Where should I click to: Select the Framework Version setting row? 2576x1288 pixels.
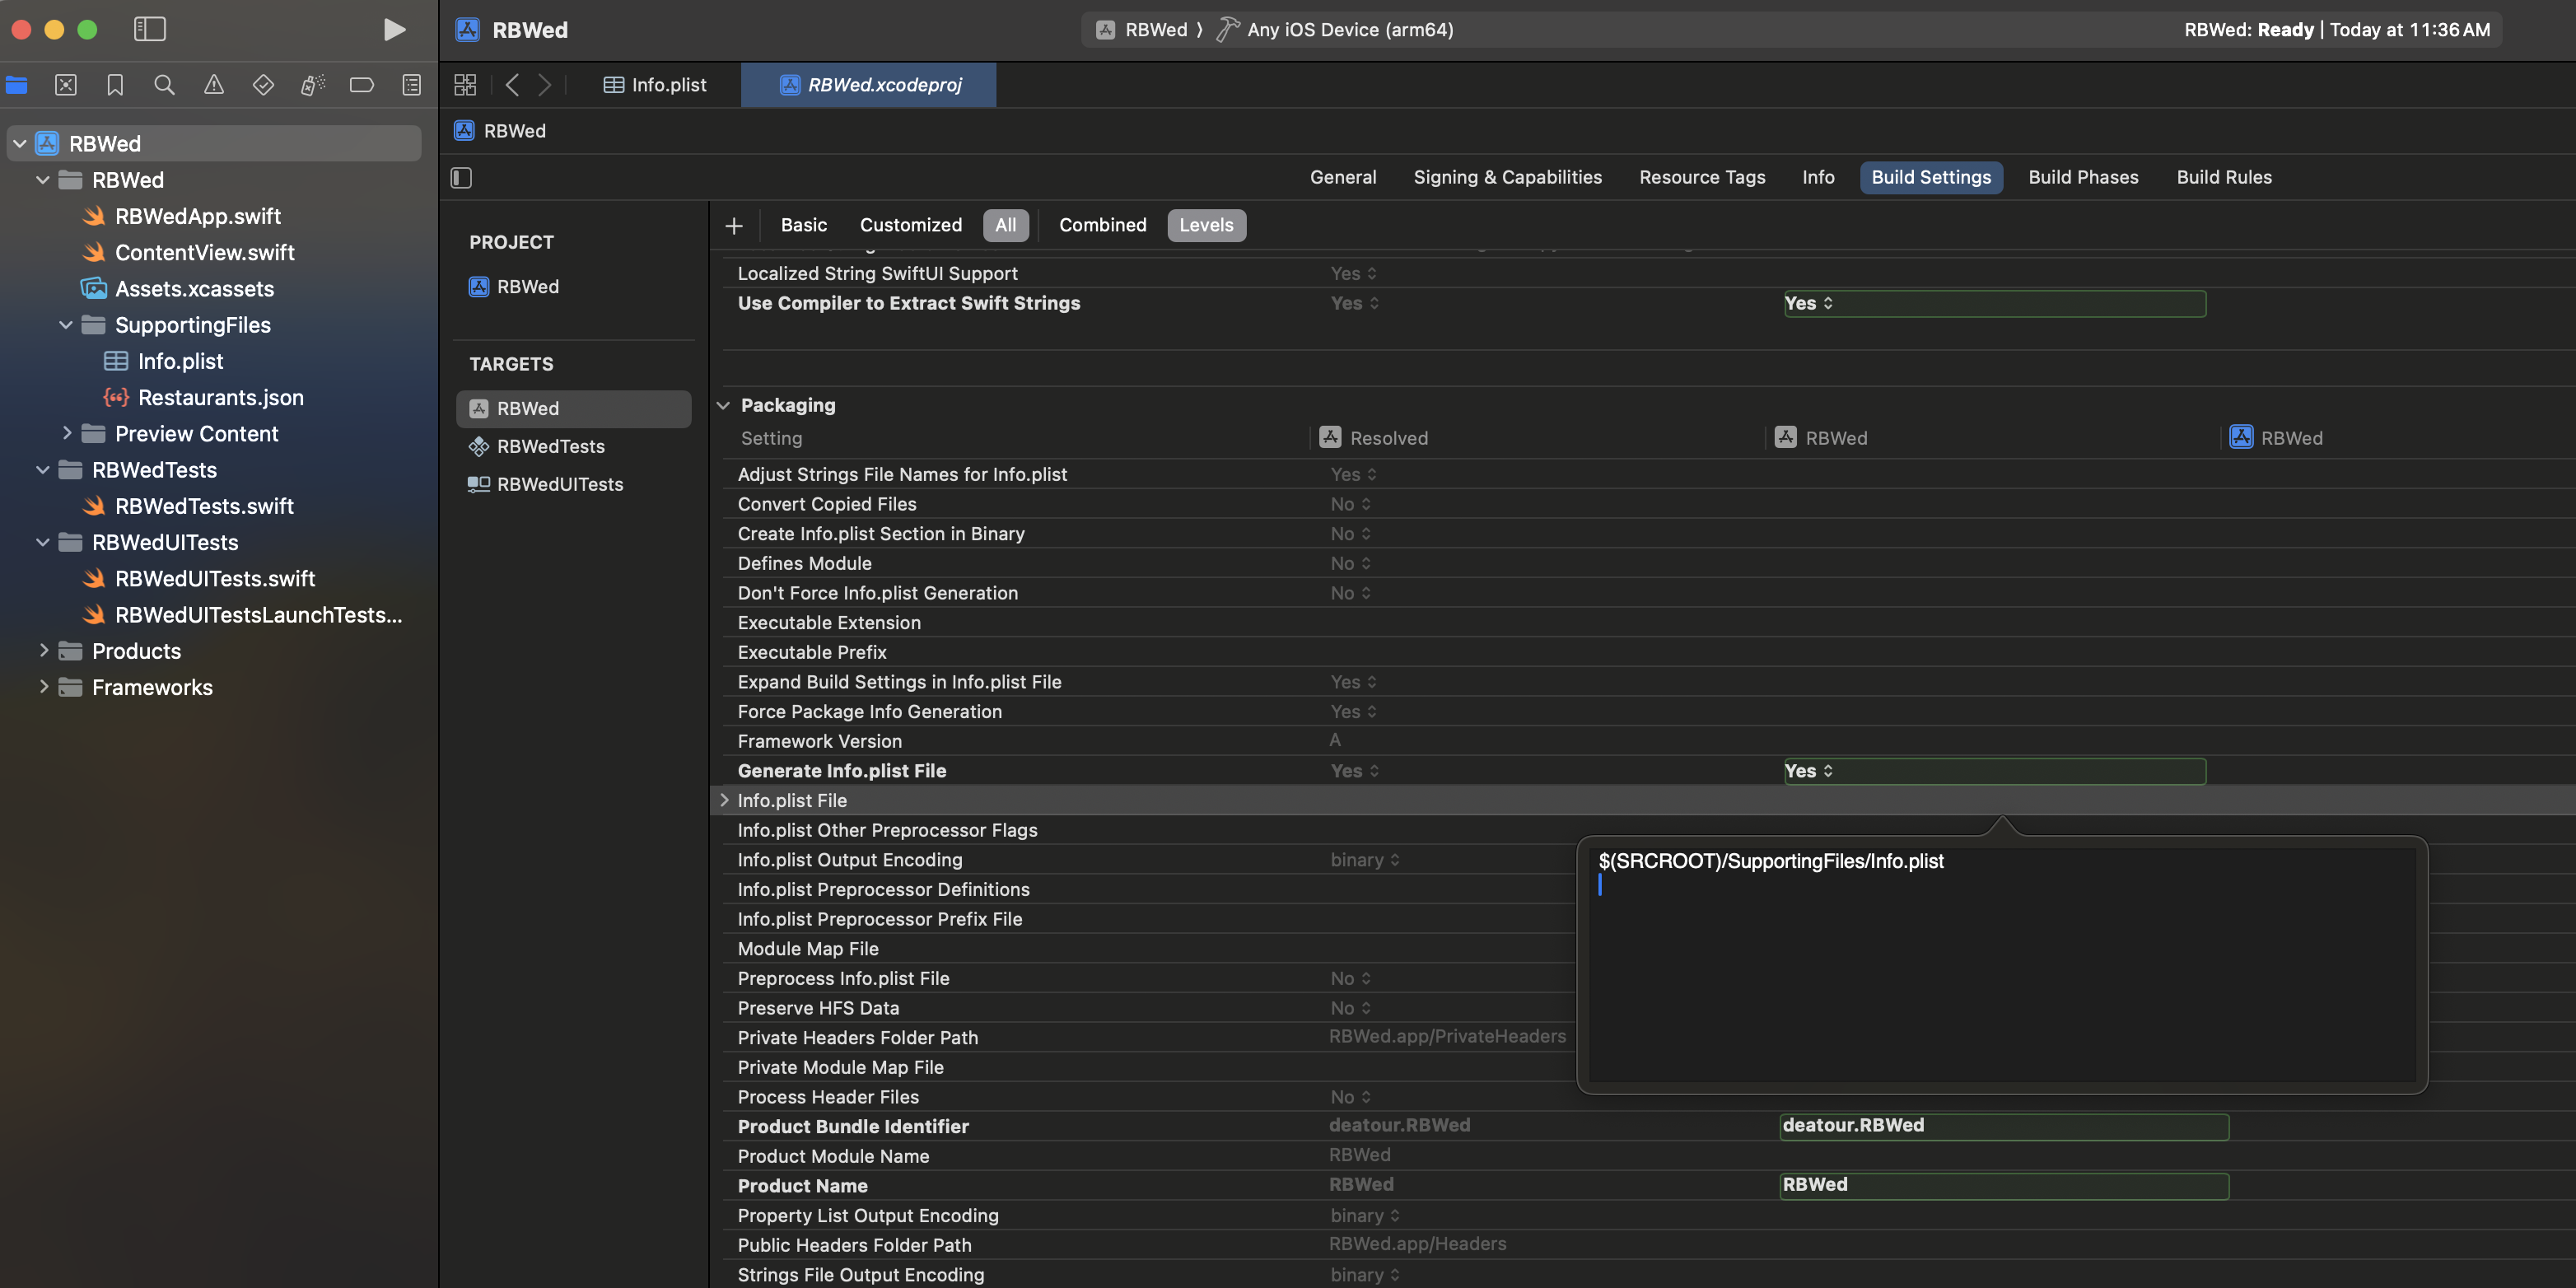click(1642, 741)
